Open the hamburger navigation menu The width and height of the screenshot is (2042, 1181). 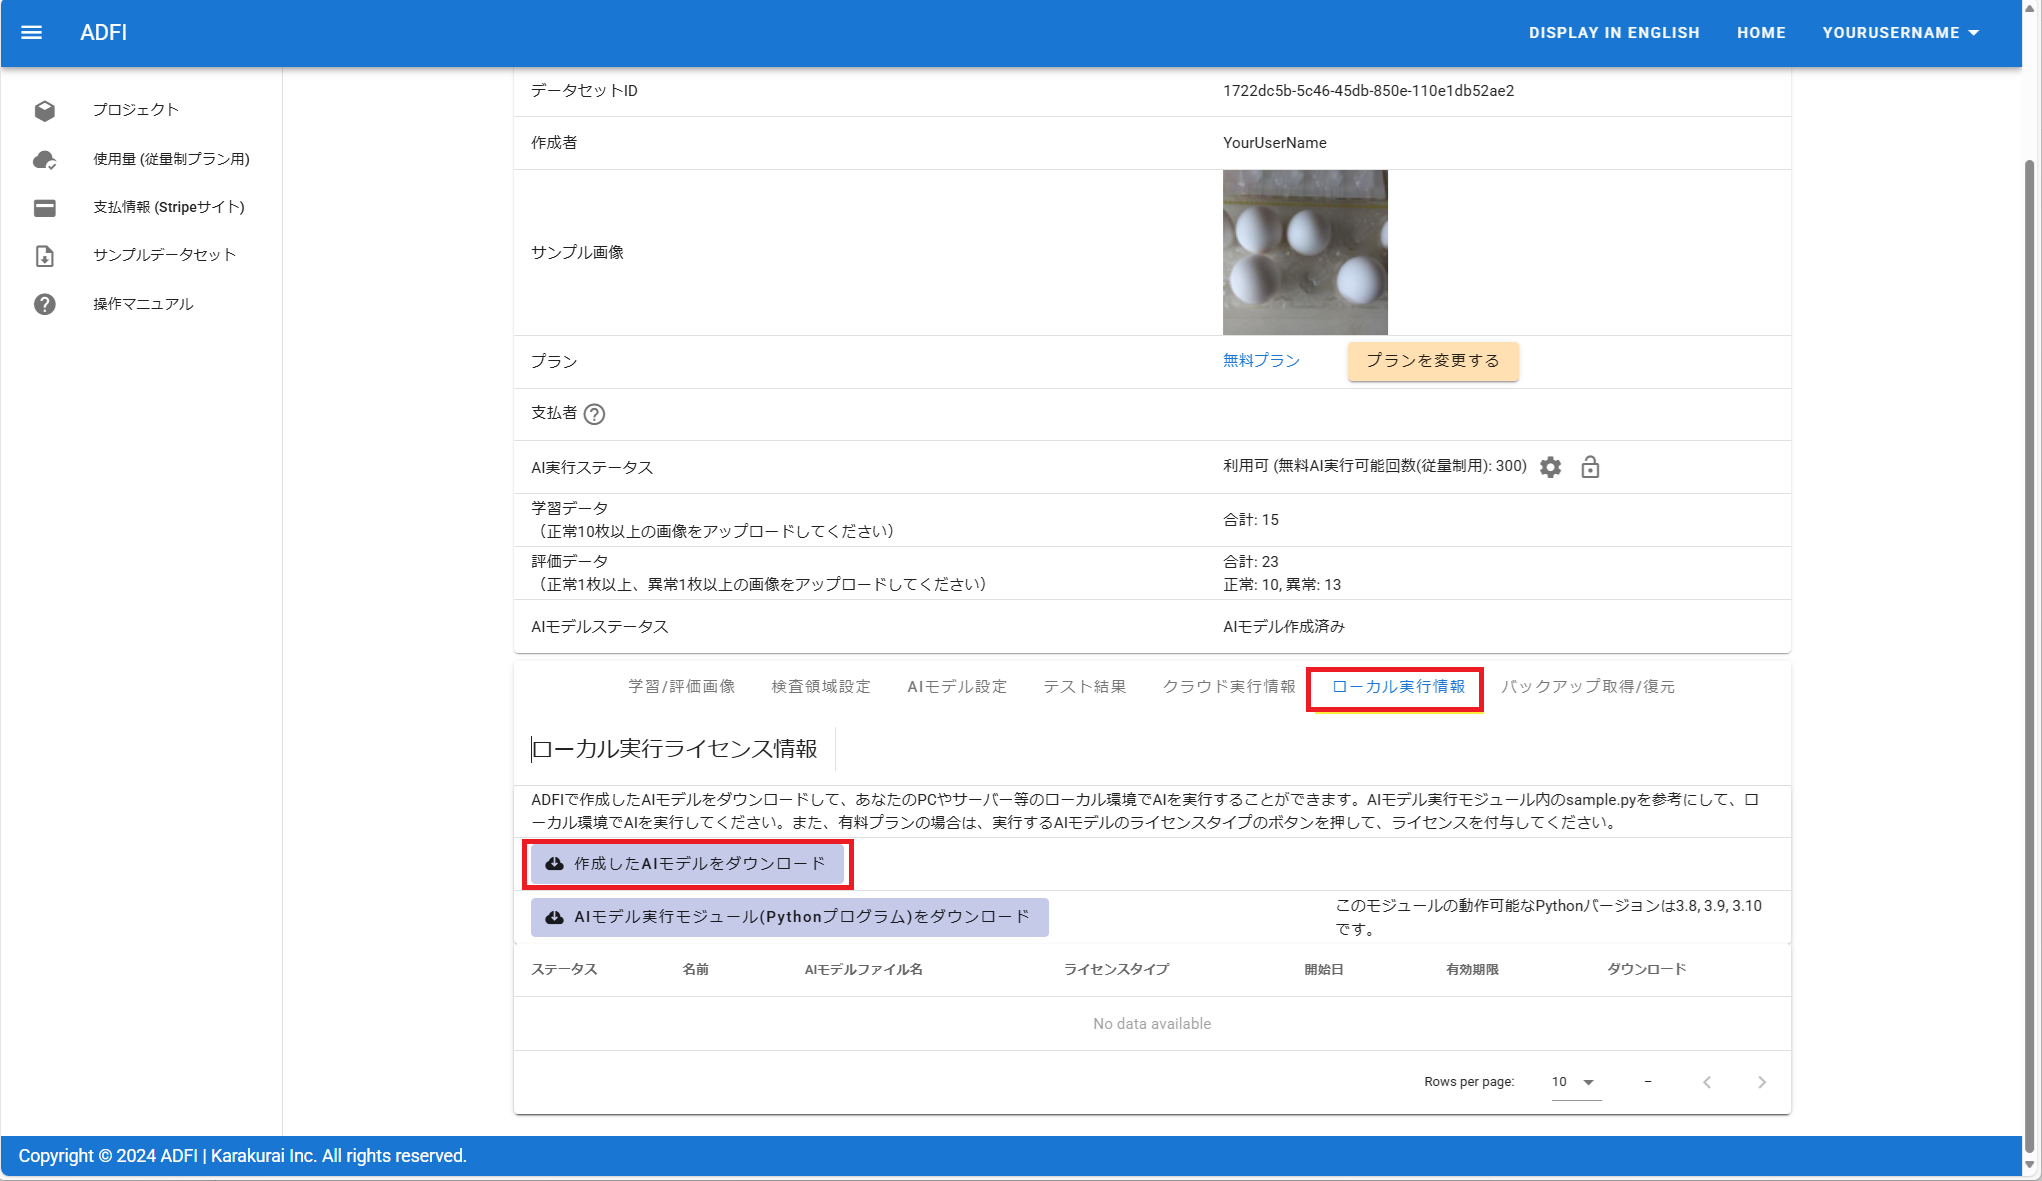tap(31, 32)
